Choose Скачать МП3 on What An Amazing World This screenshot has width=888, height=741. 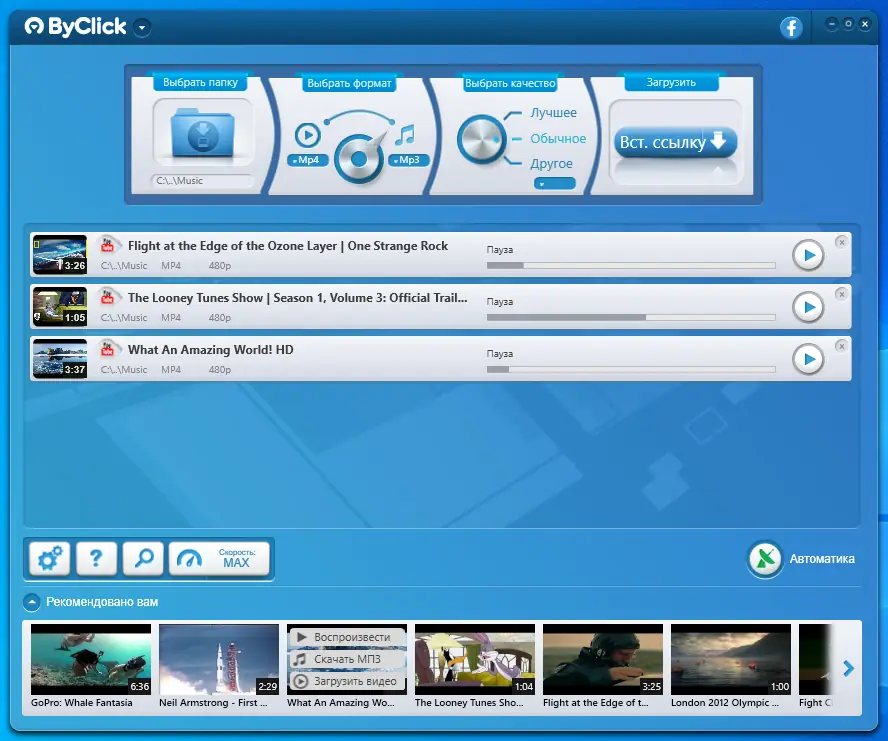pos(347,659)
